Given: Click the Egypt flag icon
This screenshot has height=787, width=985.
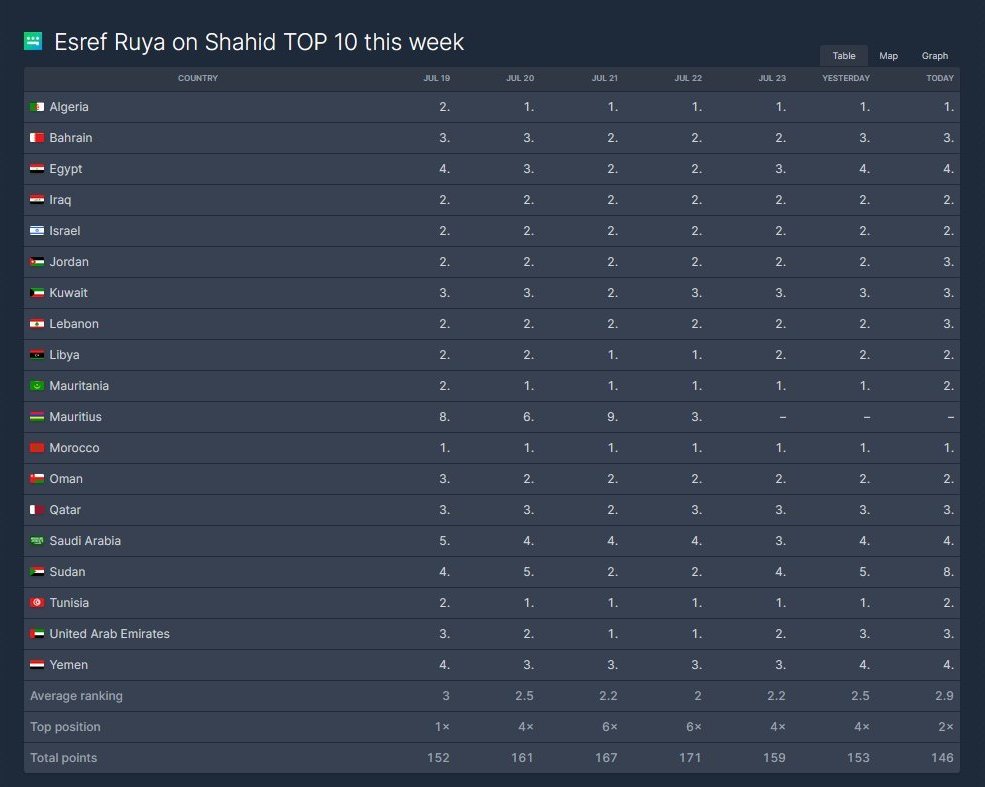Looking at the screenshot, I should [x=37, y=169].
